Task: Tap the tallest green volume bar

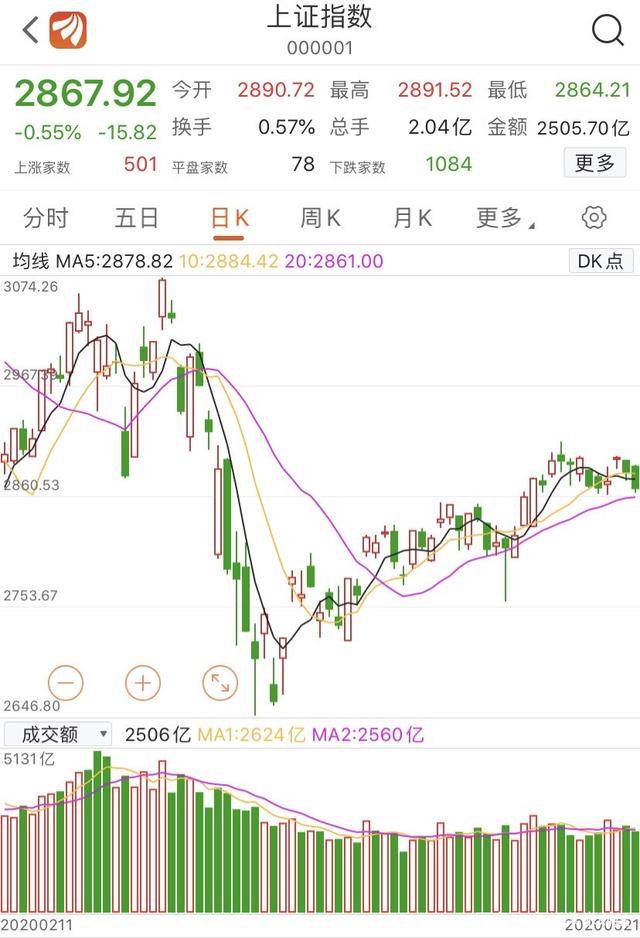Action: (97, 832)
